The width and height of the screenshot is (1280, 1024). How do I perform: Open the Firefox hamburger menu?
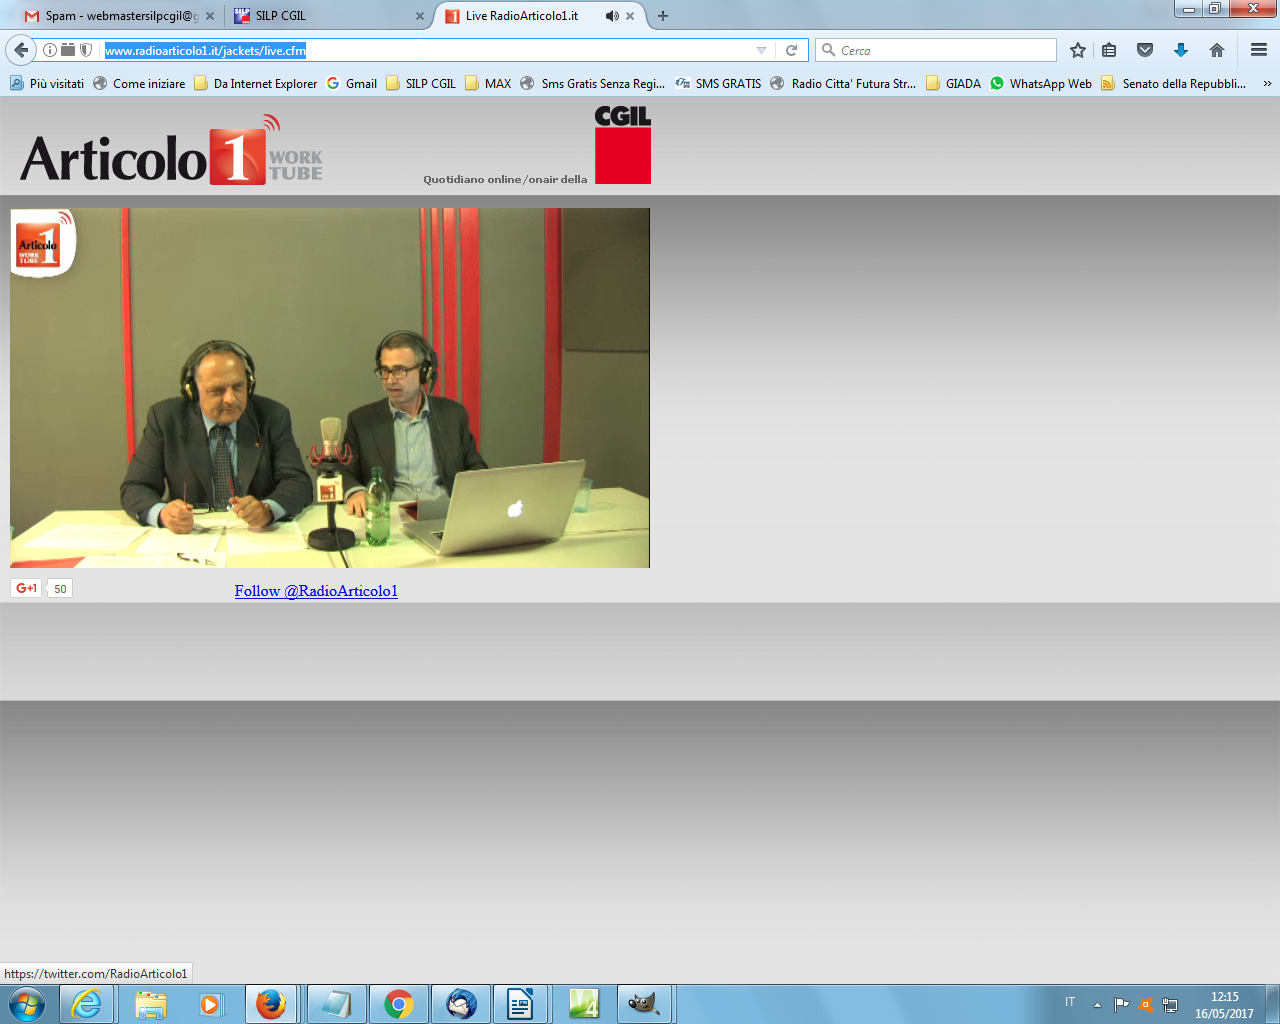click(x=1258, y=50)
